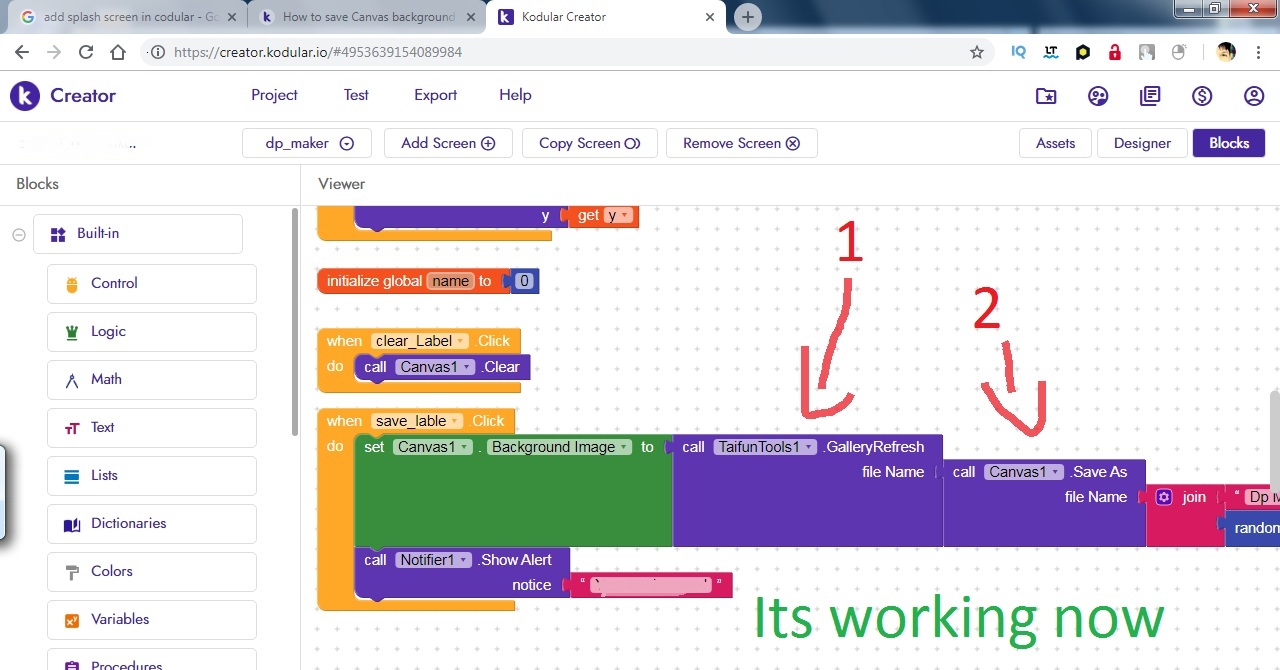Switch to Designer view

click(x=1142, y=143)
